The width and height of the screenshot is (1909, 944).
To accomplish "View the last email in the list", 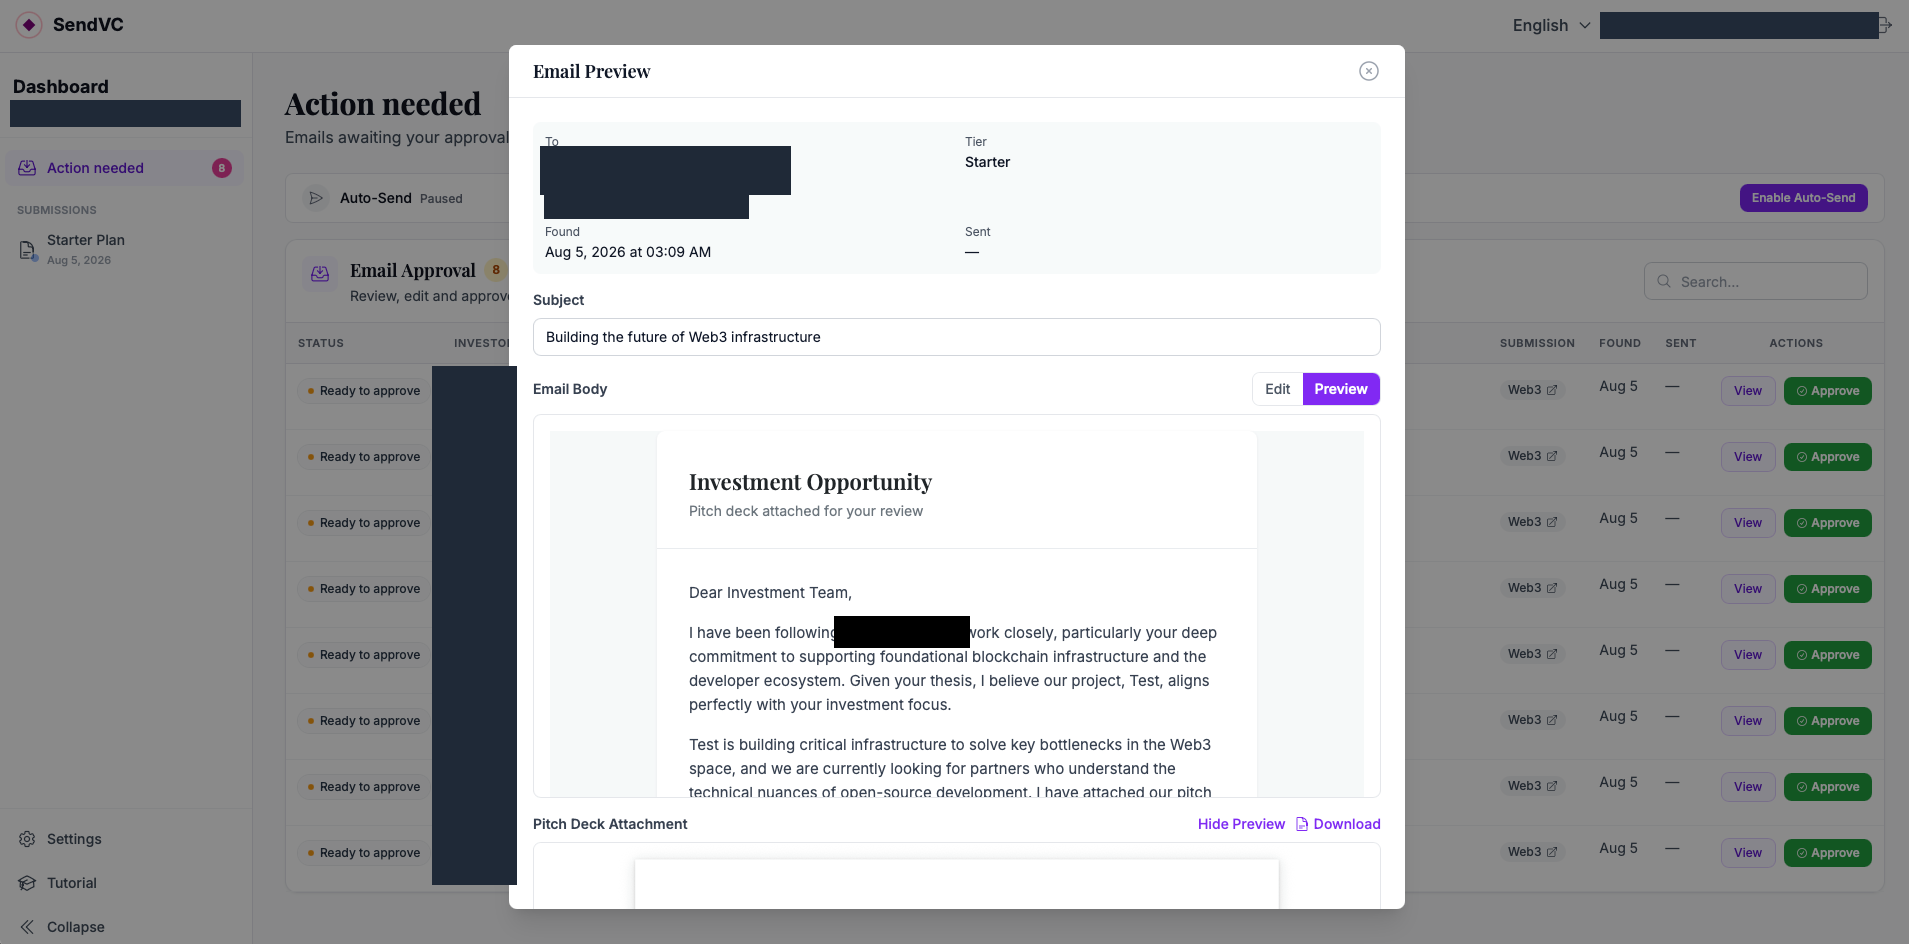I will click(x=1747, y=853).
